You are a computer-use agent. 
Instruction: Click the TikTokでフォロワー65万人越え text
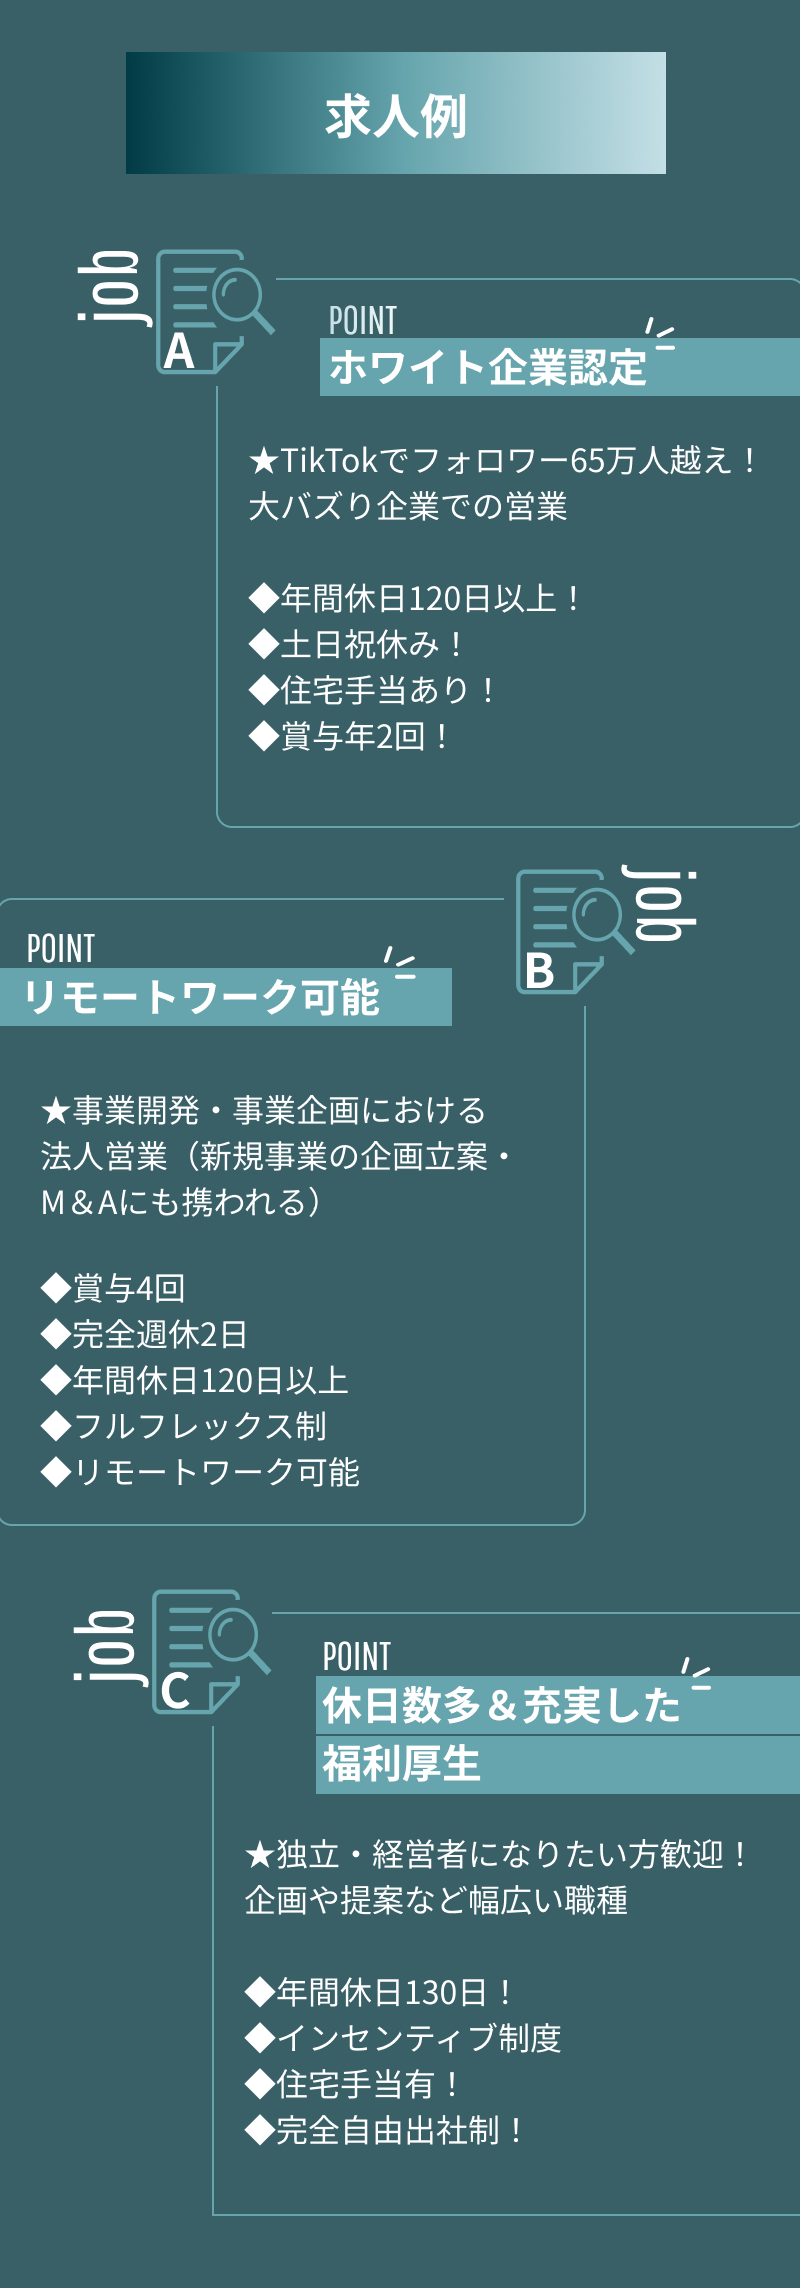pyautogui.click(x=503, y=461)
